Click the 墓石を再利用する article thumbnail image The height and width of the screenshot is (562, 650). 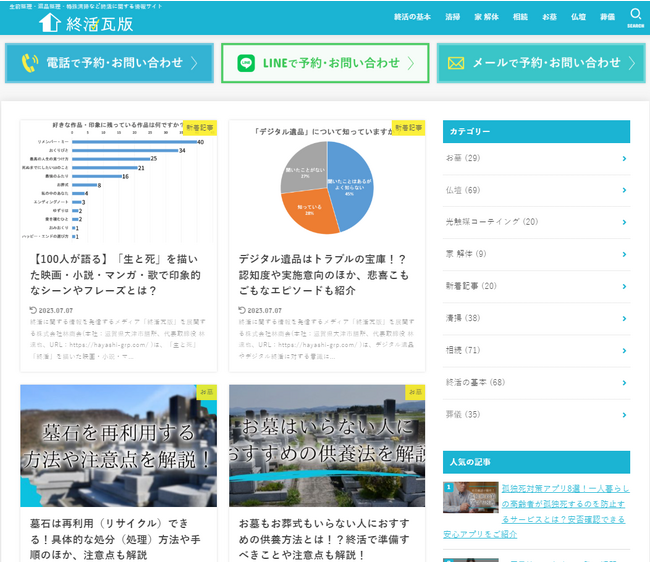[x=119, y=446]
